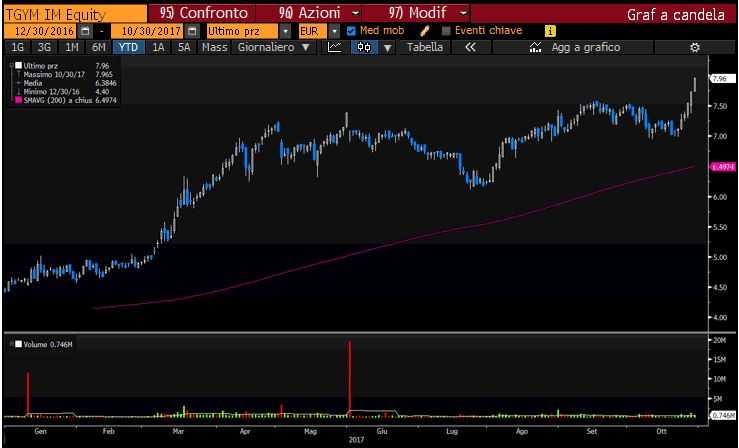
Task: Click the 95) Confronto button
Action: (204, 13)
